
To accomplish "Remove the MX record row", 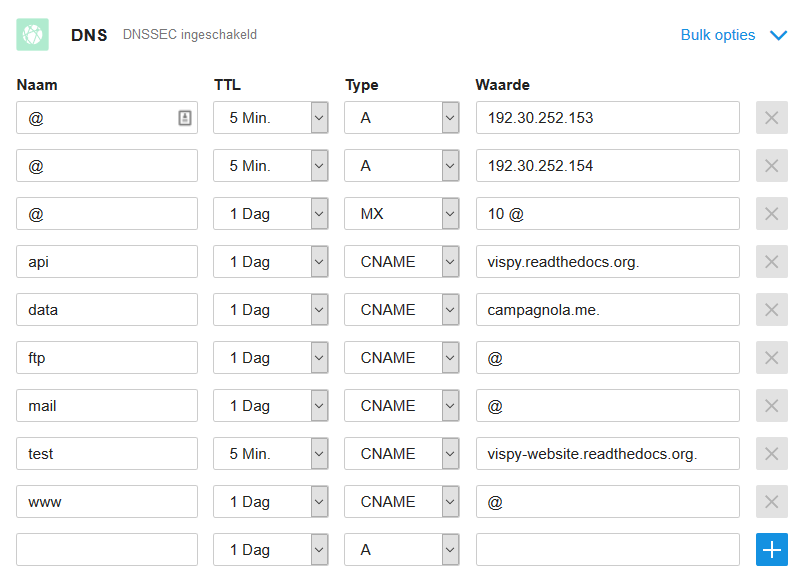I will [x=771, y=213].
